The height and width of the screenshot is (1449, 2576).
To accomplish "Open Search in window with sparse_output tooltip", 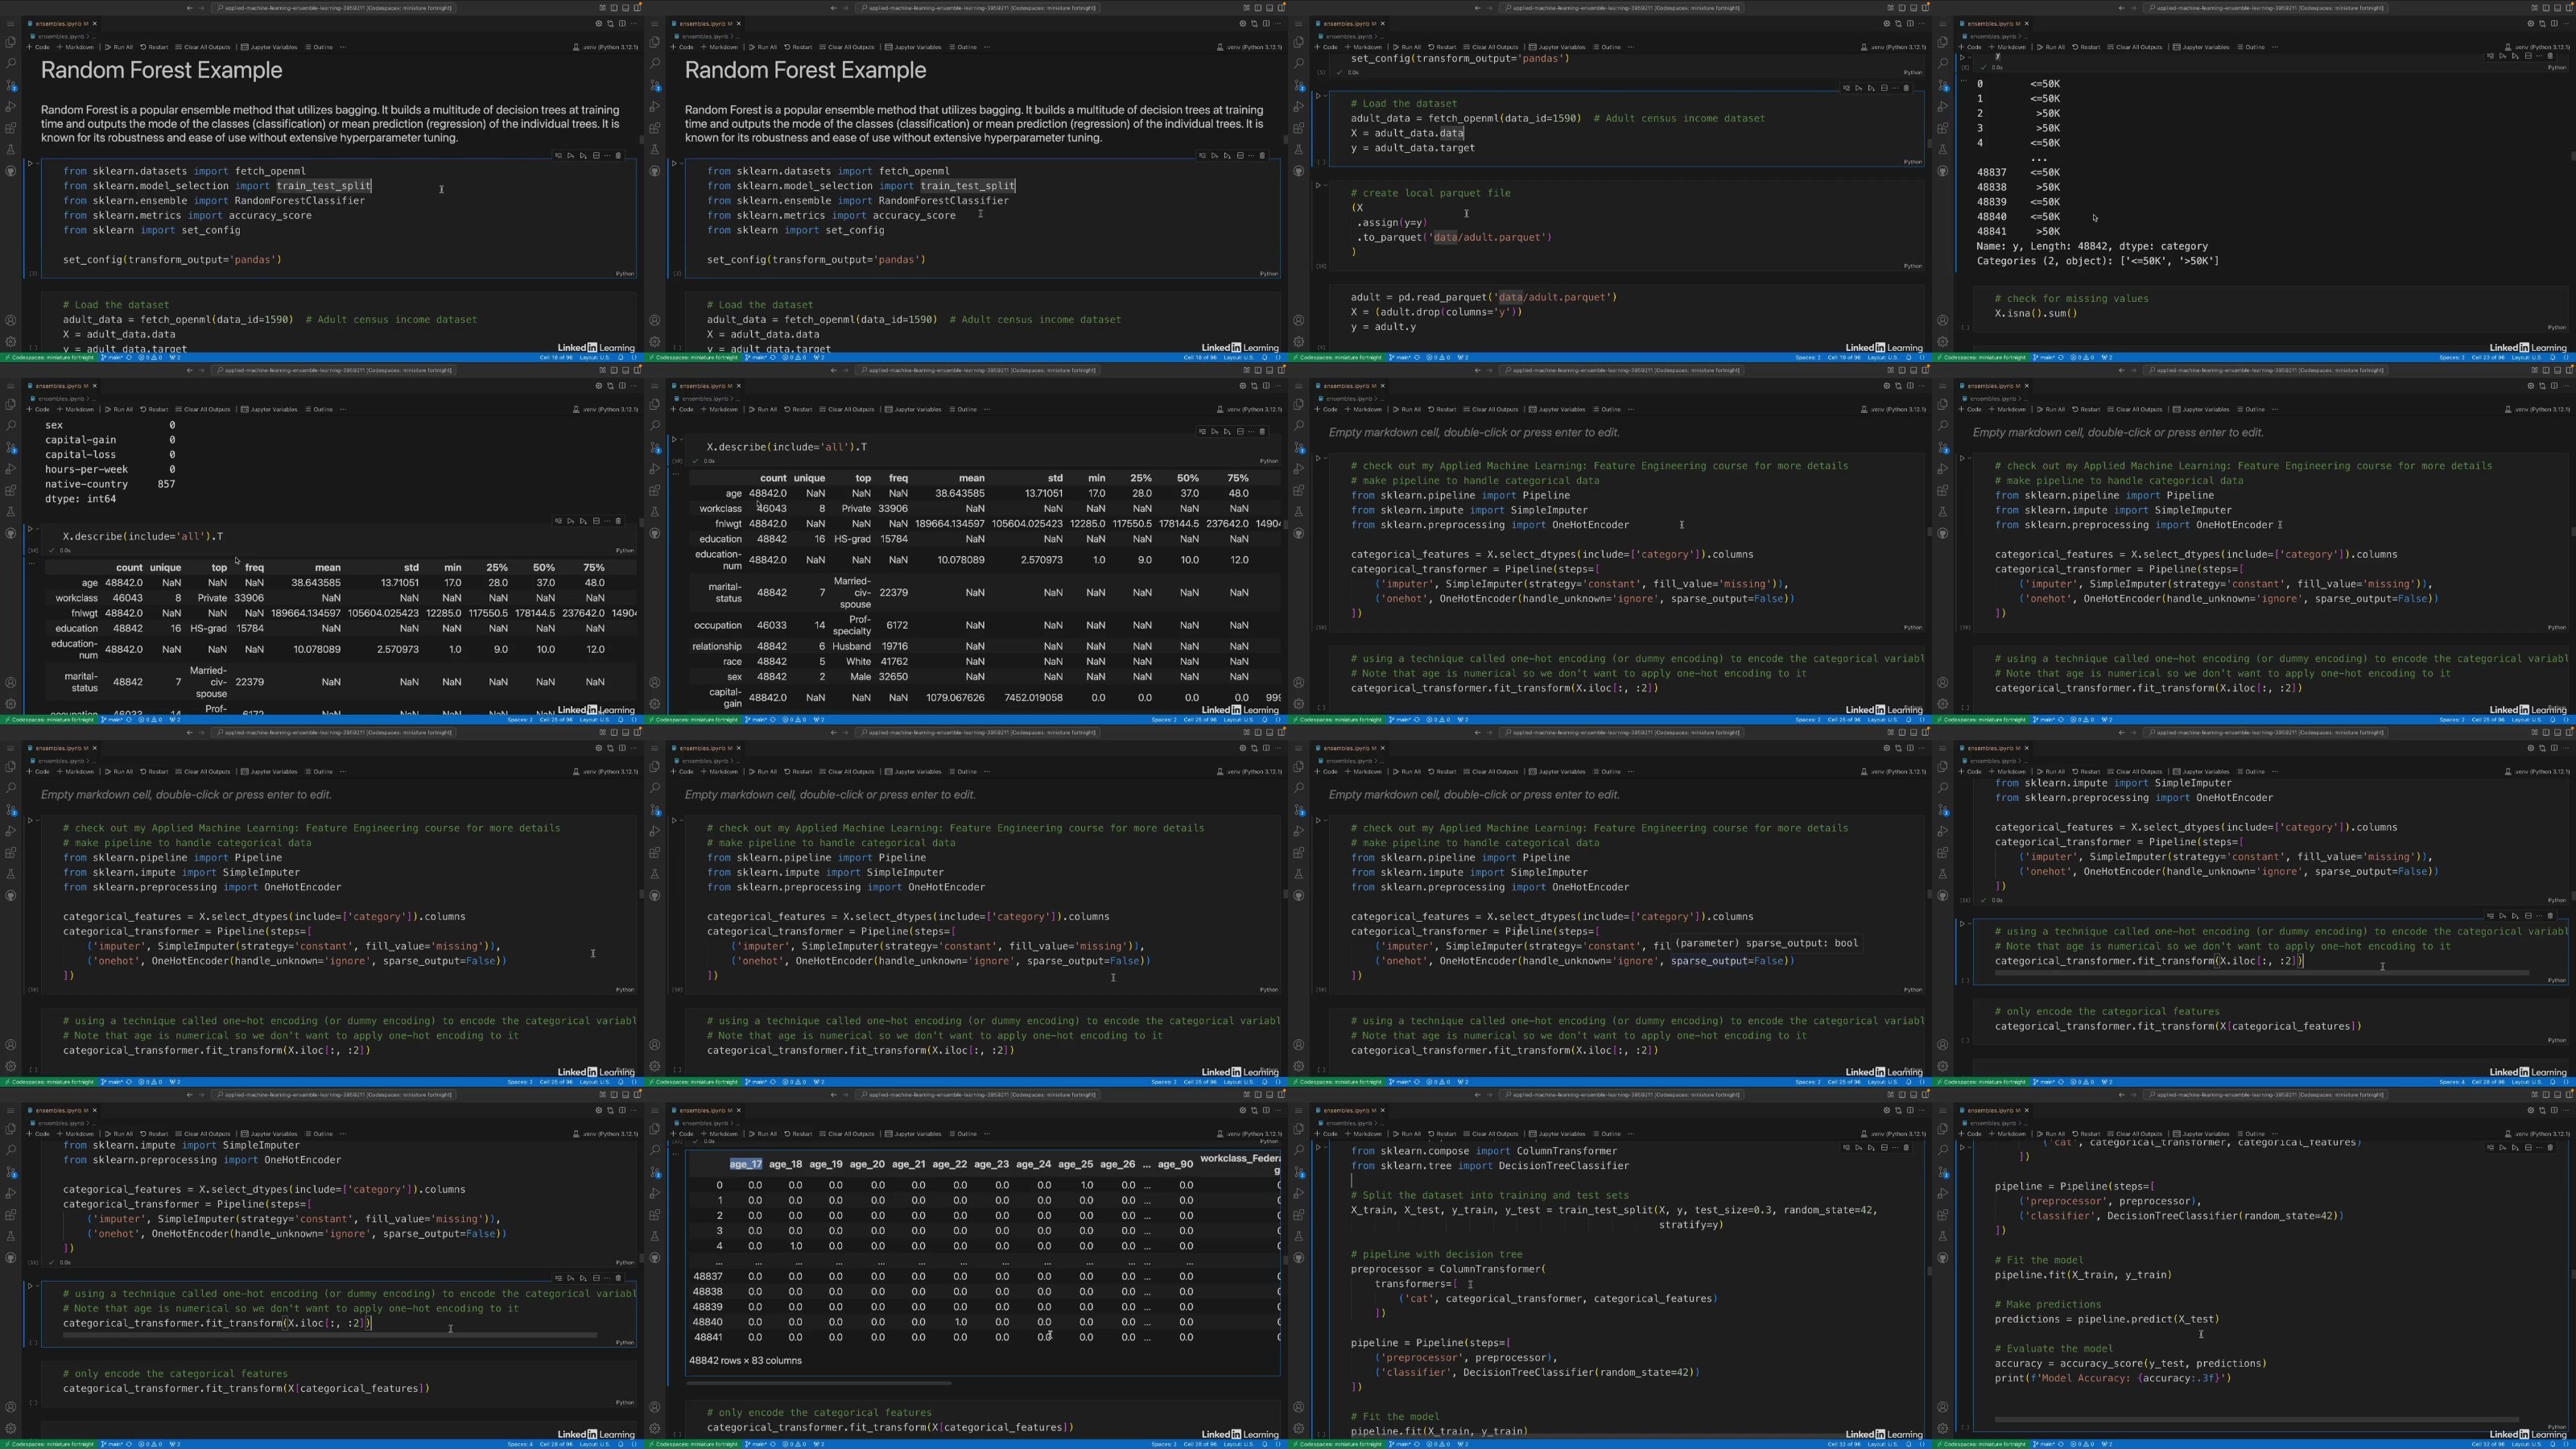I will pos(1299,788).
